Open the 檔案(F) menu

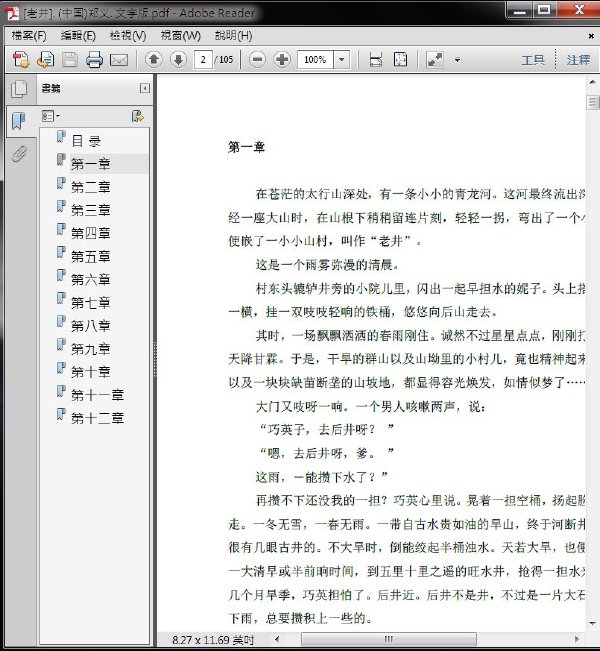(x=29, y=36)
